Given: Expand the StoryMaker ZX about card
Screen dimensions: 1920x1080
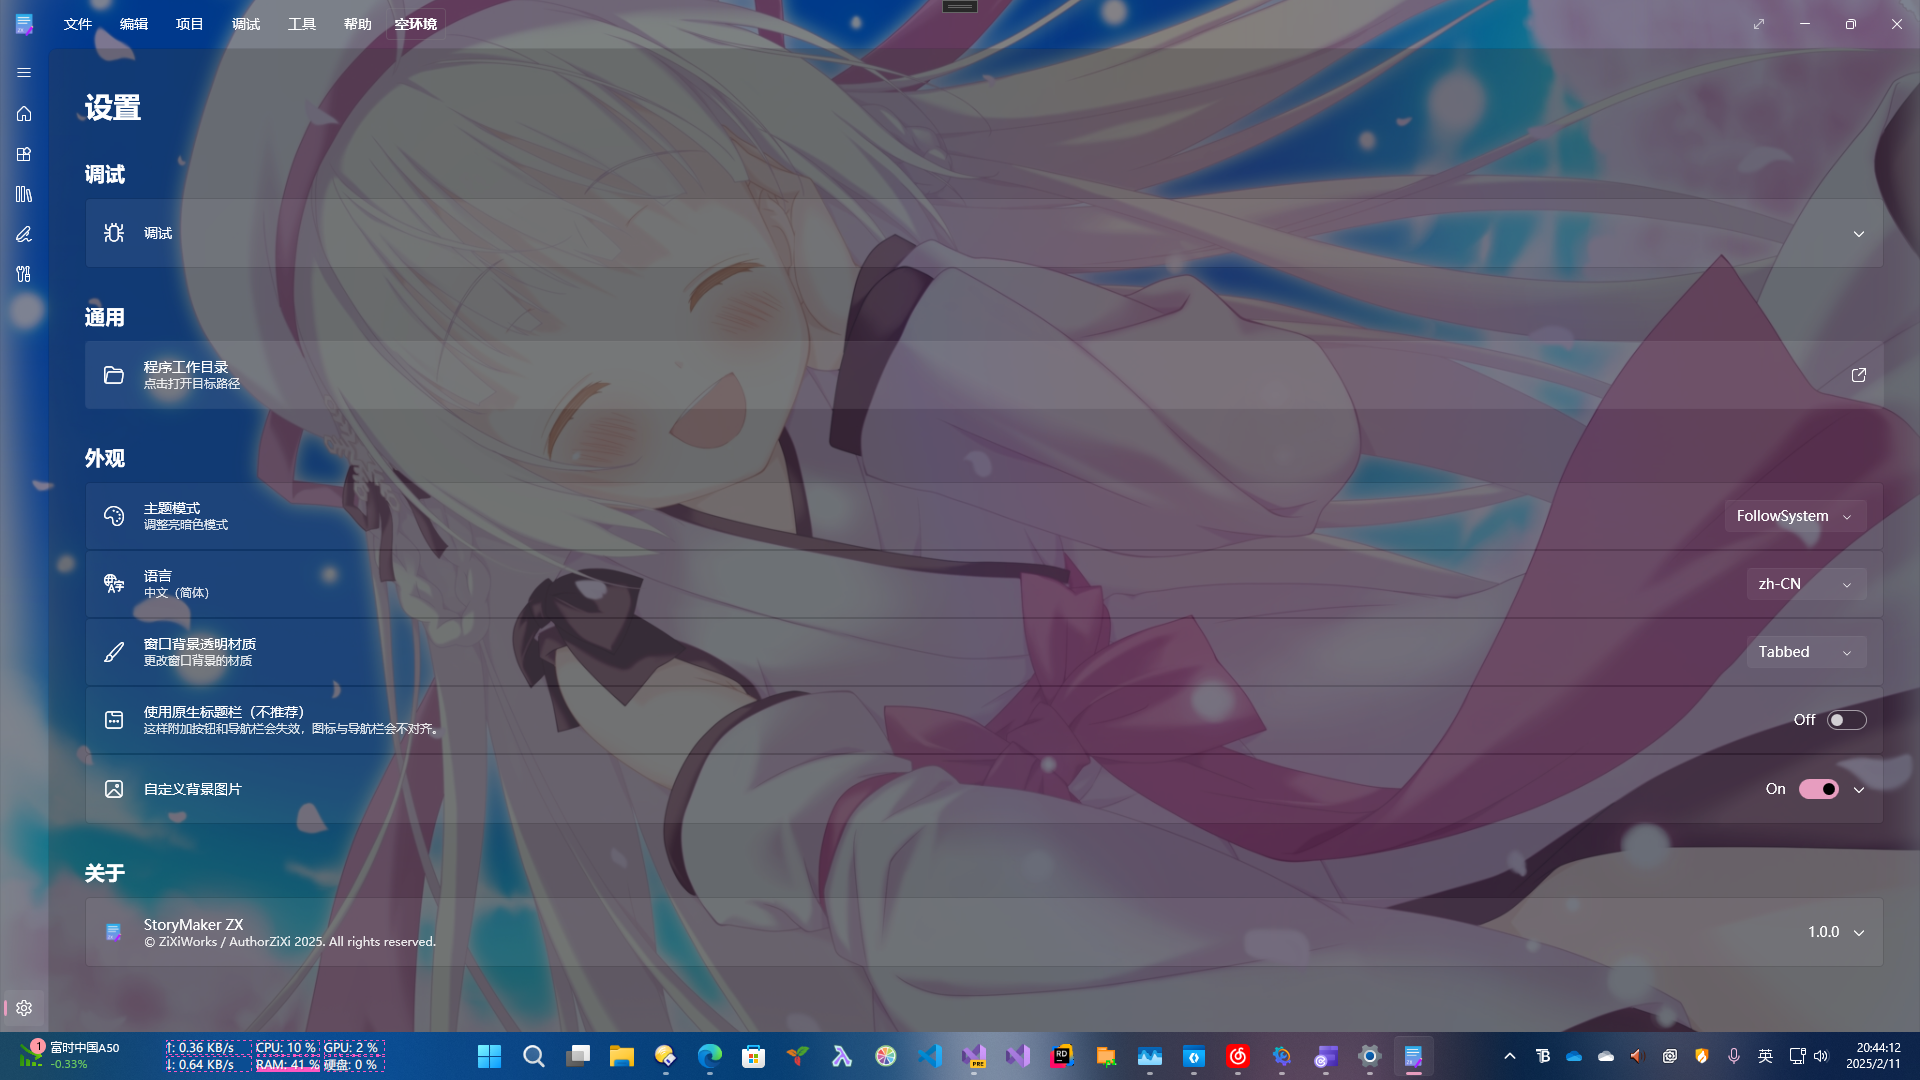Looking at the screenshot, I should click(x=1858, y=932).
